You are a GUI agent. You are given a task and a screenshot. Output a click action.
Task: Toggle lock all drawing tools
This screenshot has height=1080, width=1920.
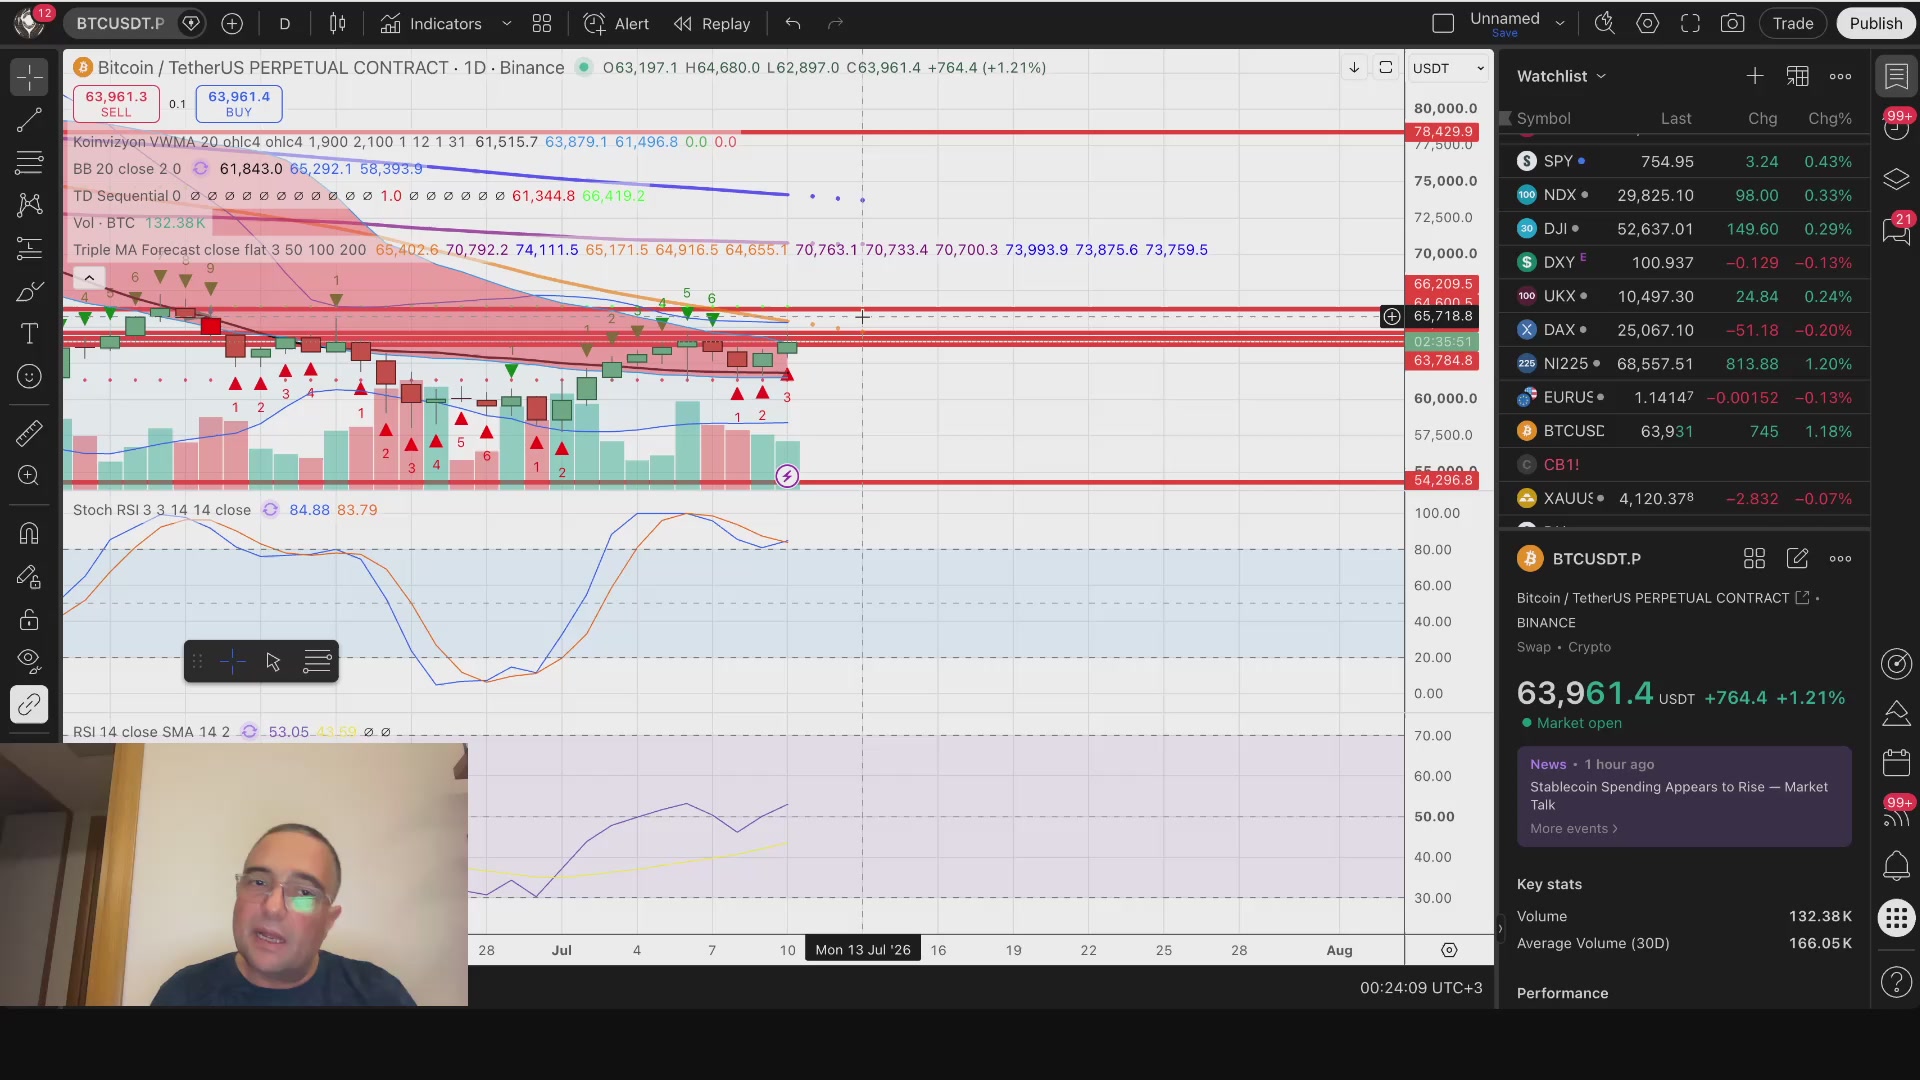(x=29, y=620)
